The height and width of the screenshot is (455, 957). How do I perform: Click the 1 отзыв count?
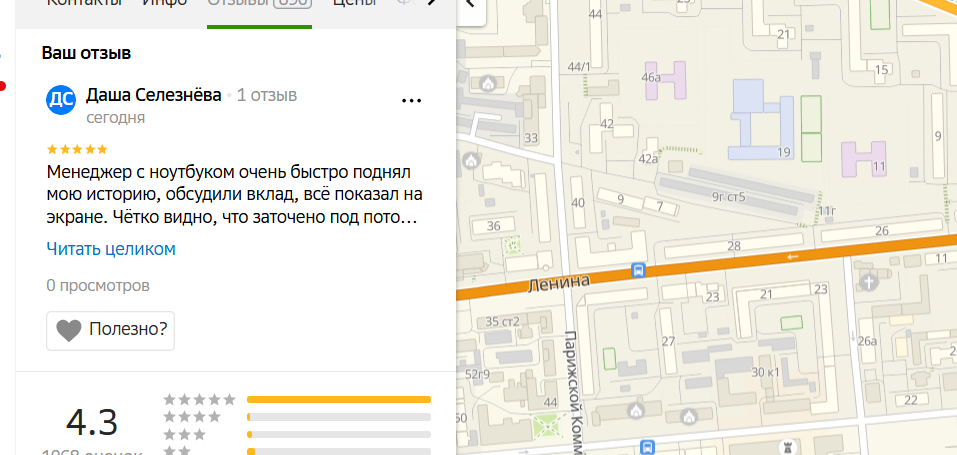pyautogui.click(x=267, y=95)
